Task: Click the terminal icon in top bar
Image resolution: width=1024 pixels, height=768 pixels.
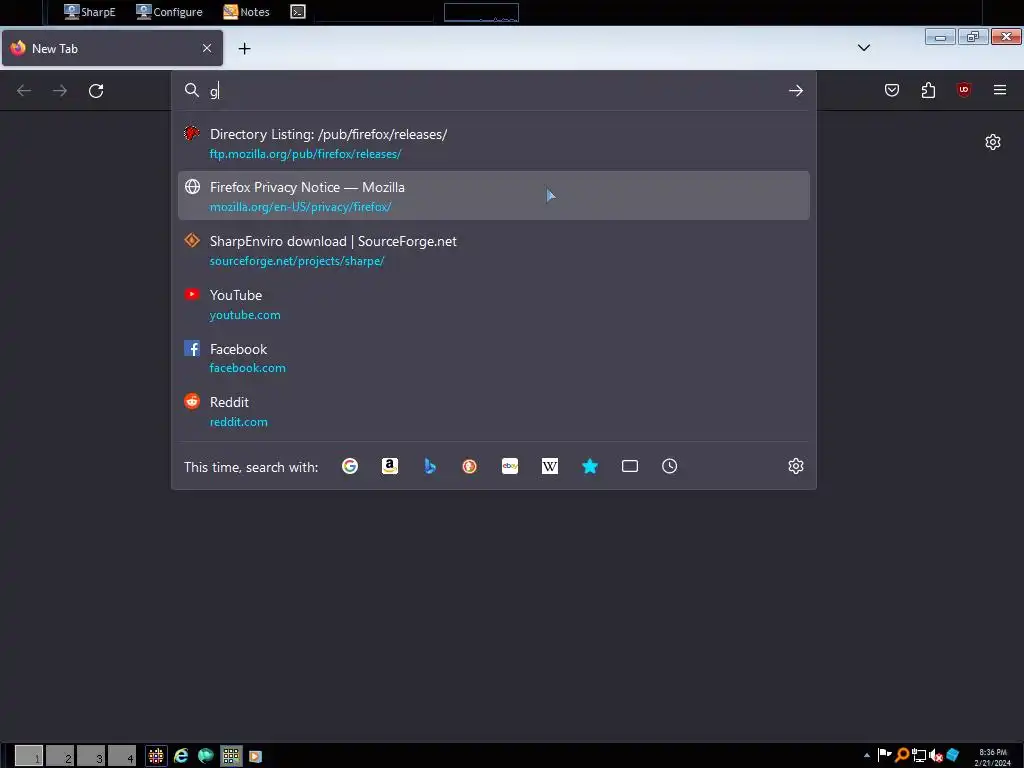Action: pyautogui.click(x=298, y=12)
